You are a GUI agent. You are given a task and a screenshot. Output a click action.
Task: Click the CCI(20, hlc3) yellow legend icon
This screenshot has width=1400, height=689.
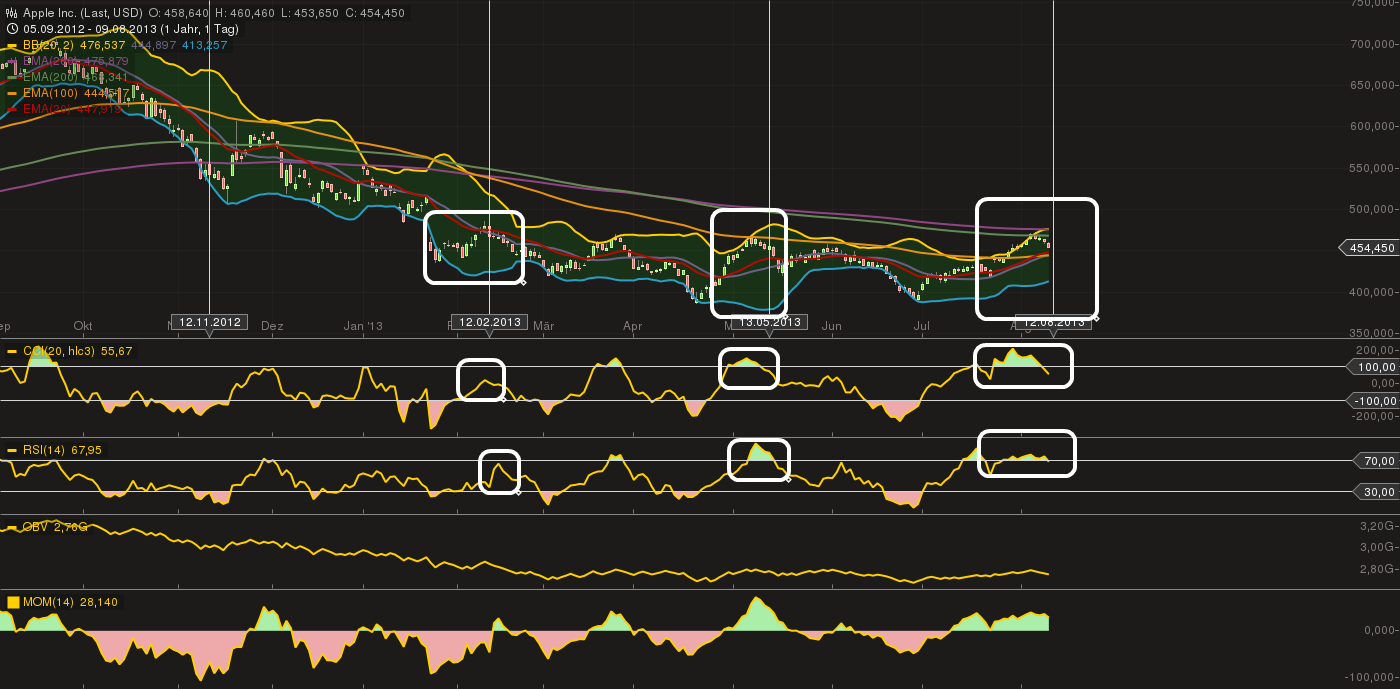pyautogui.click(x=11, y=352)
